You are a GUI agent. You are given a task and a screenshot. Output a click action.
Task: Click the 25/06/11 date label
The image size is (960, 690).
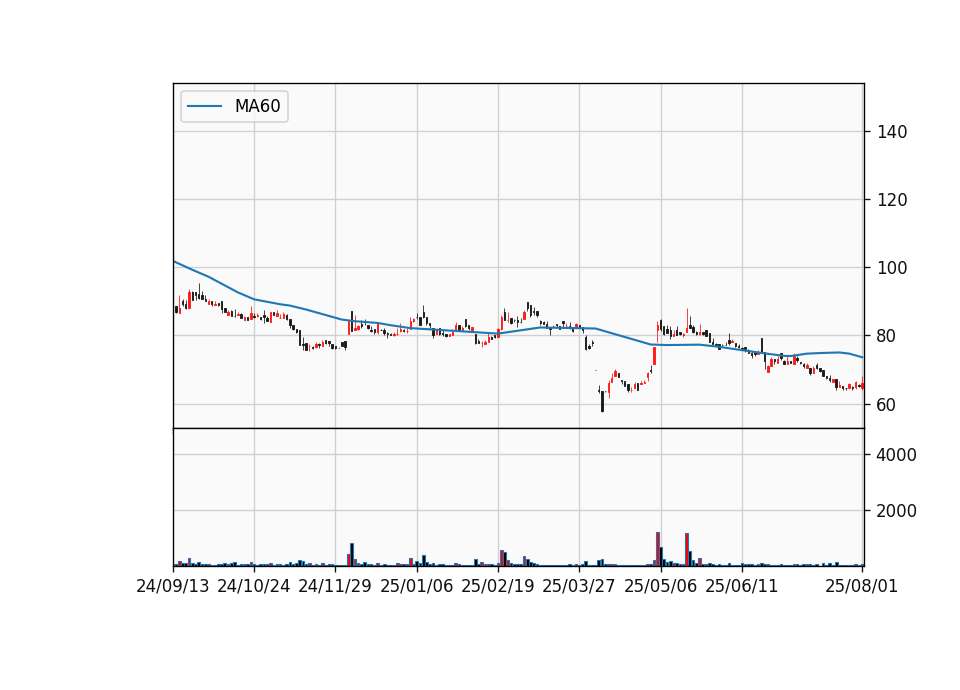coord(741,586)
